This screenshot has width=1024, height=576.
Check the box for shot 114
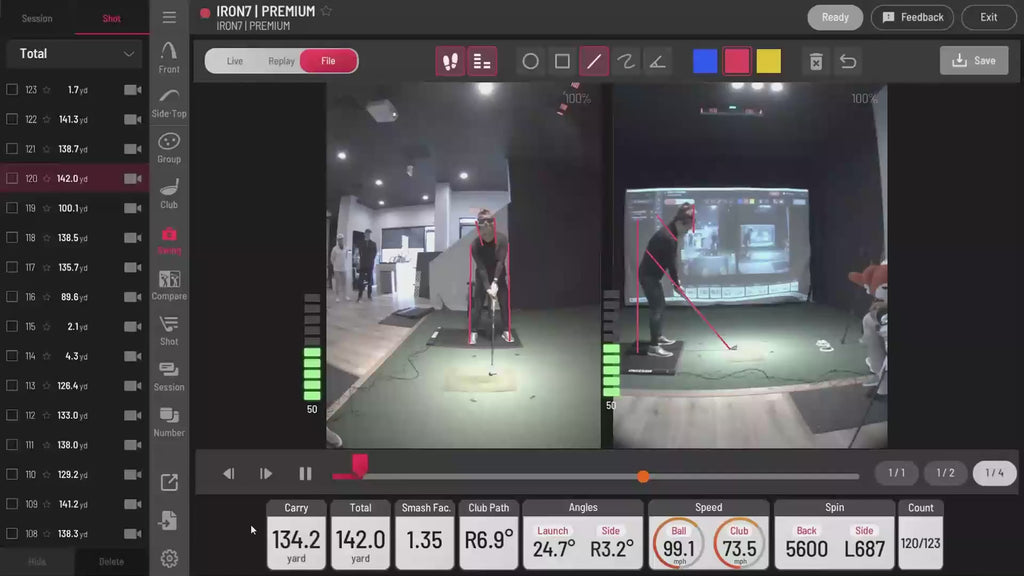pyautogui.click(x=12, y=356)
